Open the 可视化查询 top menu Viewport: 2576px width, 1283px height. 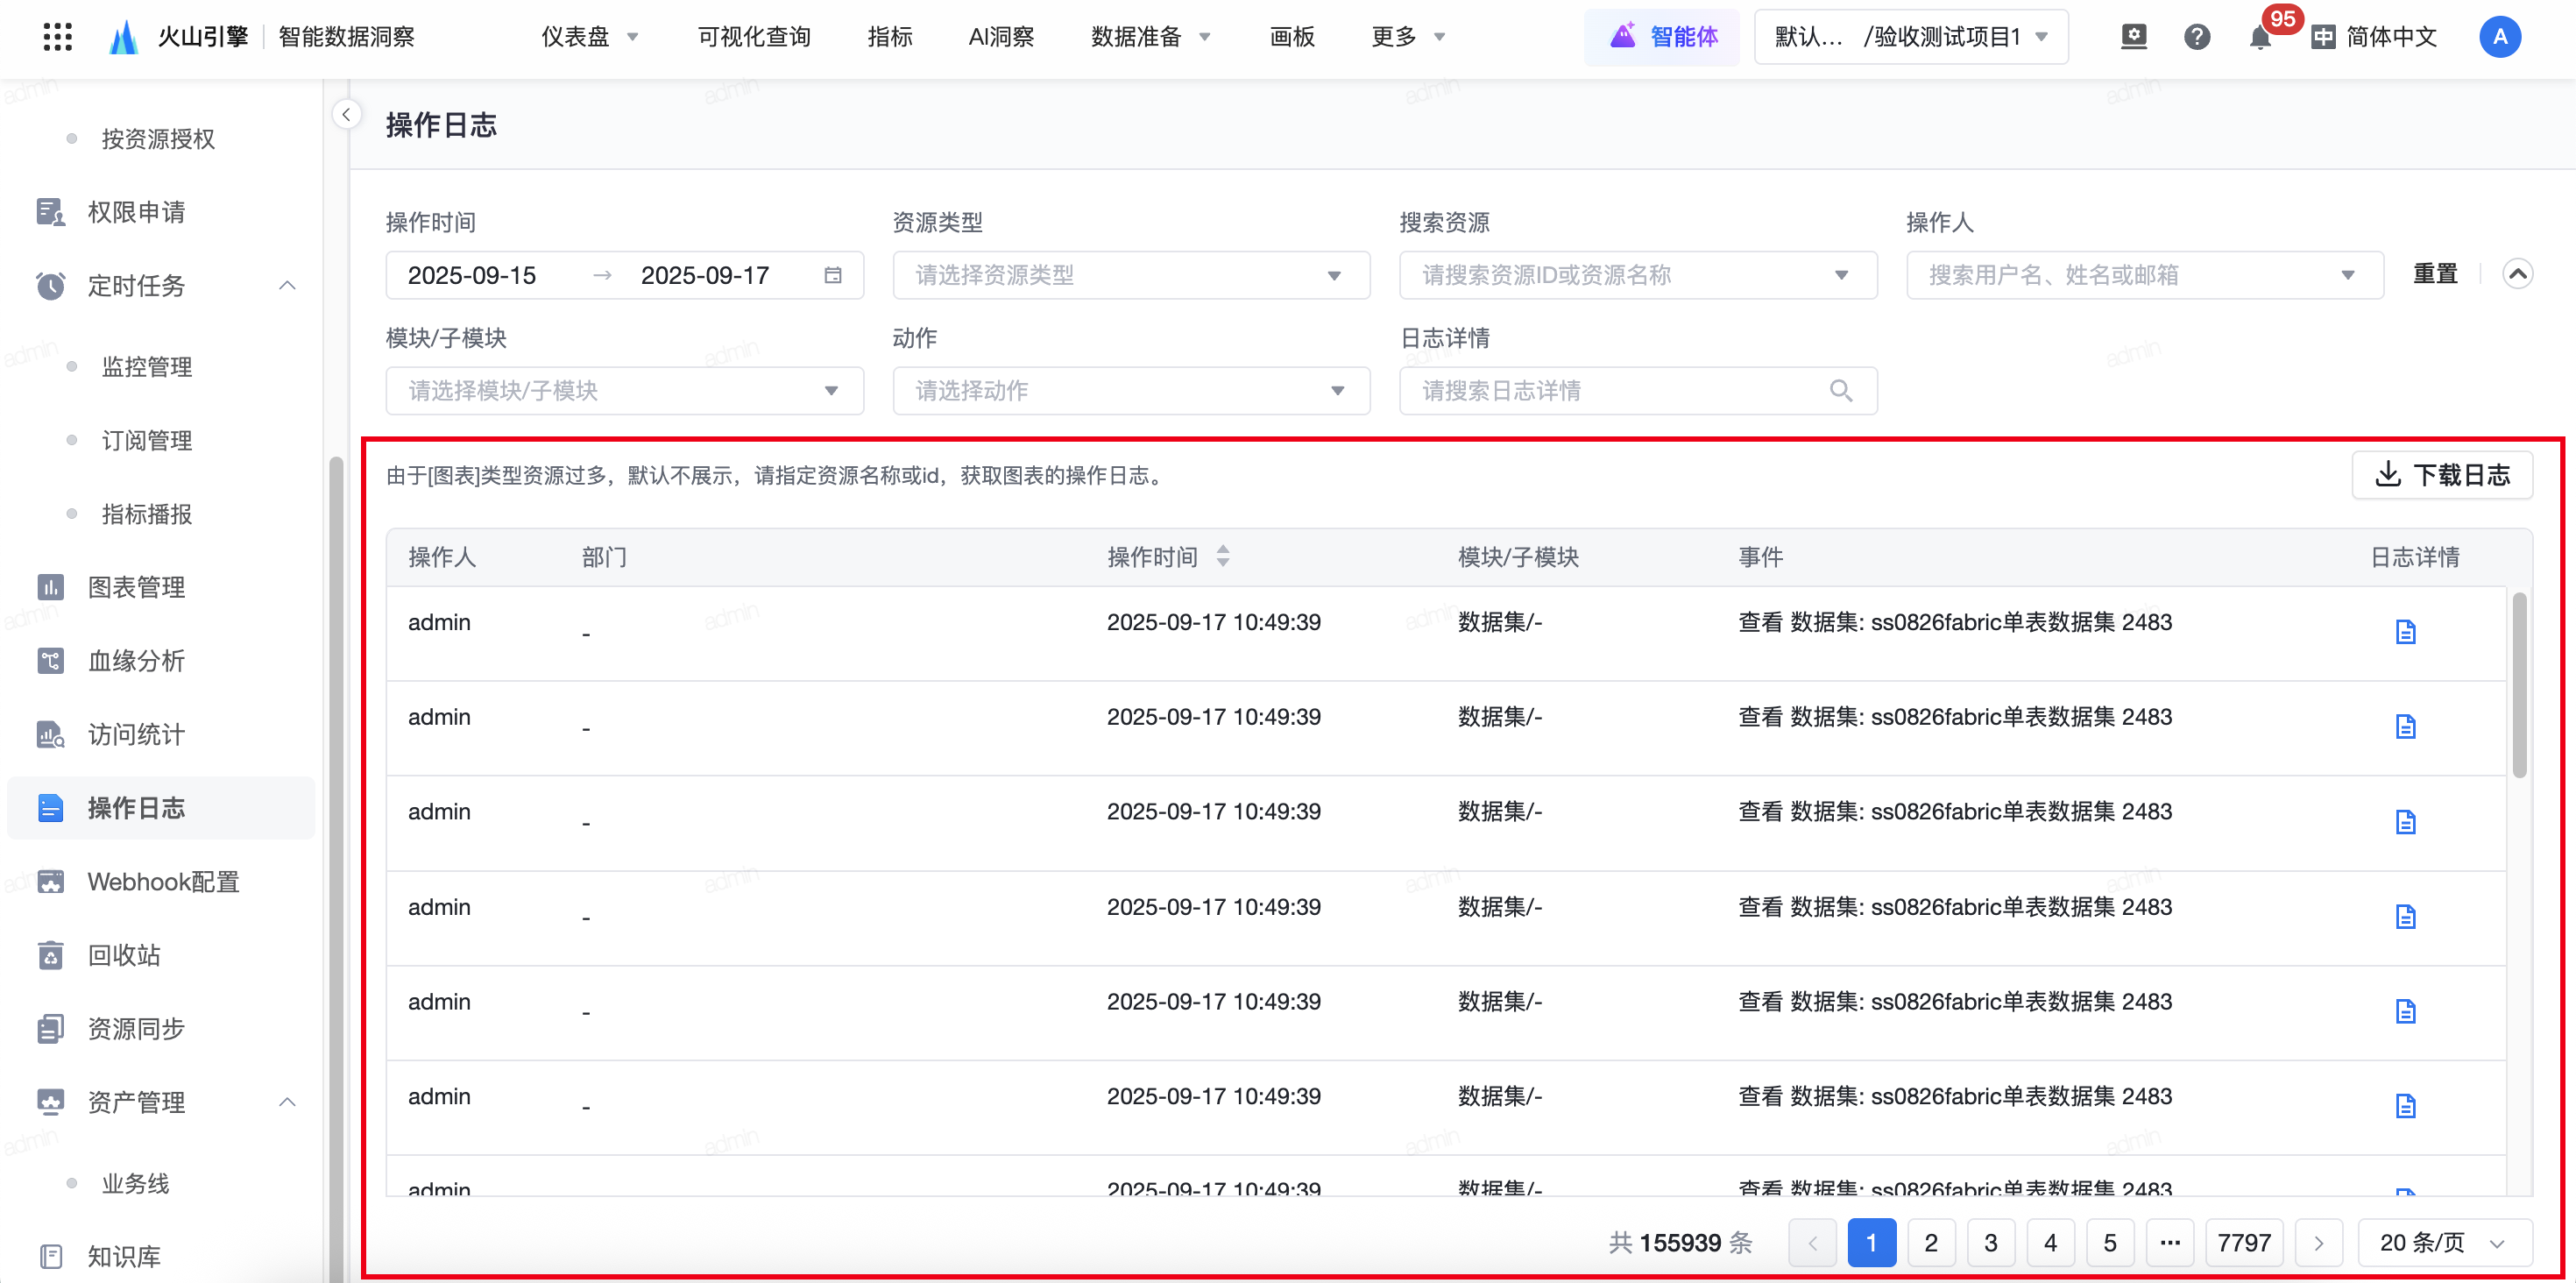(754, 37)
